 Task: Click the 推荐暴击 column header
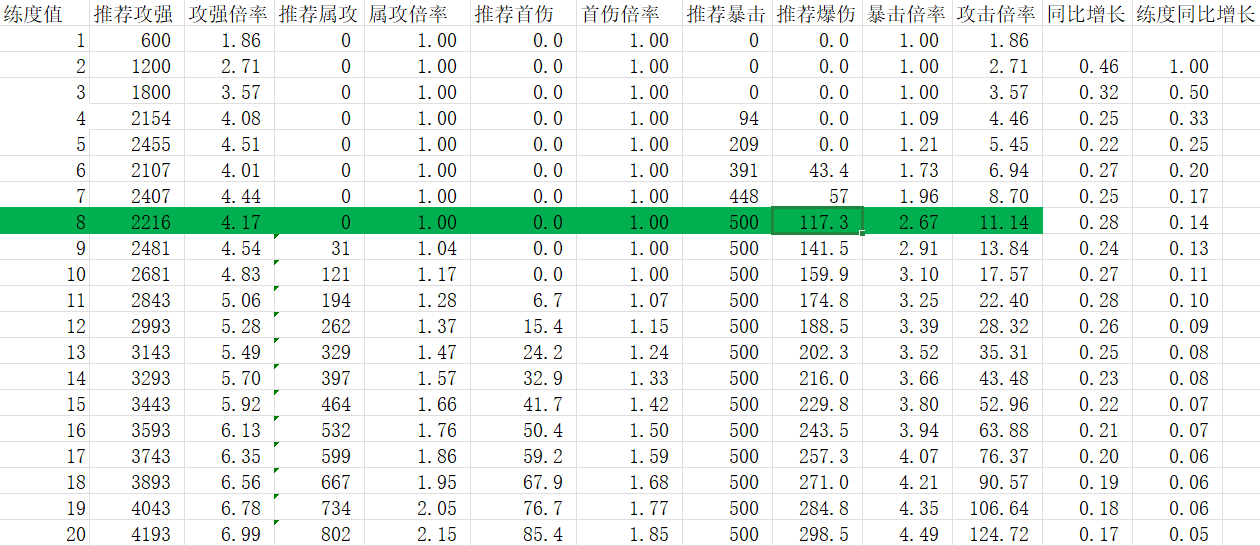point(727,14)
